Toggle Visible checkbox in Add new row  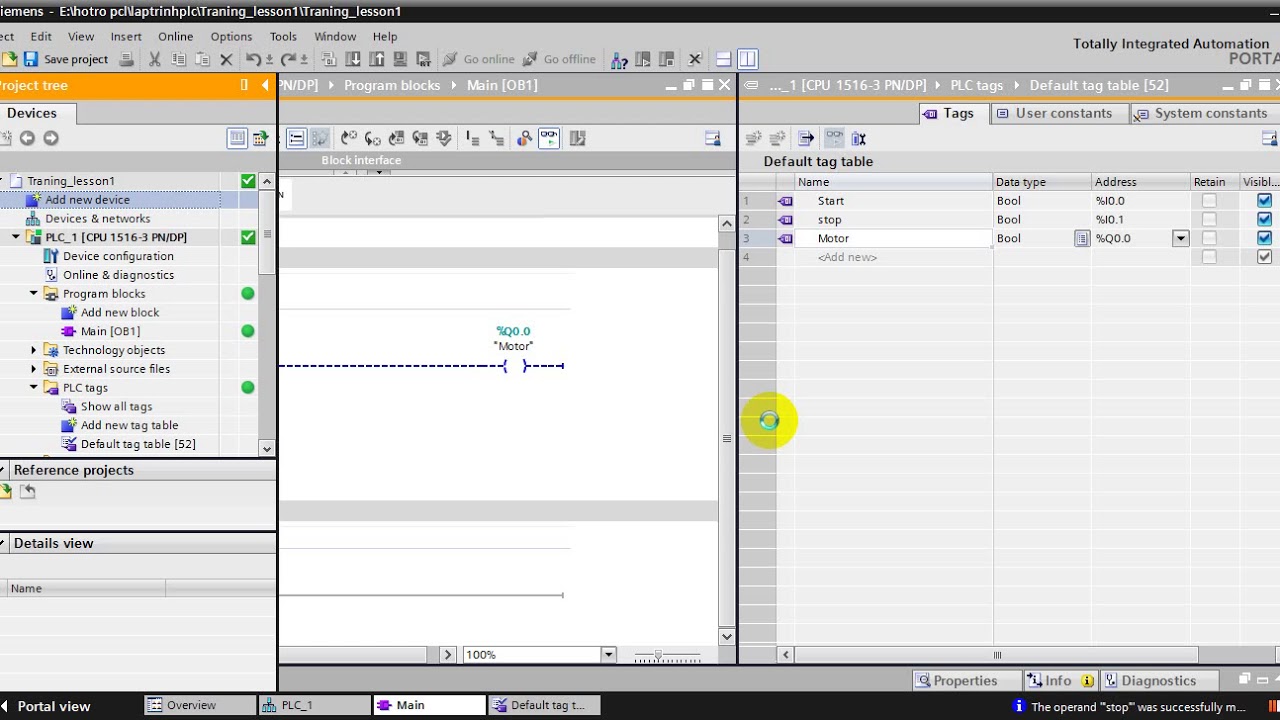(x=1264, y=257)
